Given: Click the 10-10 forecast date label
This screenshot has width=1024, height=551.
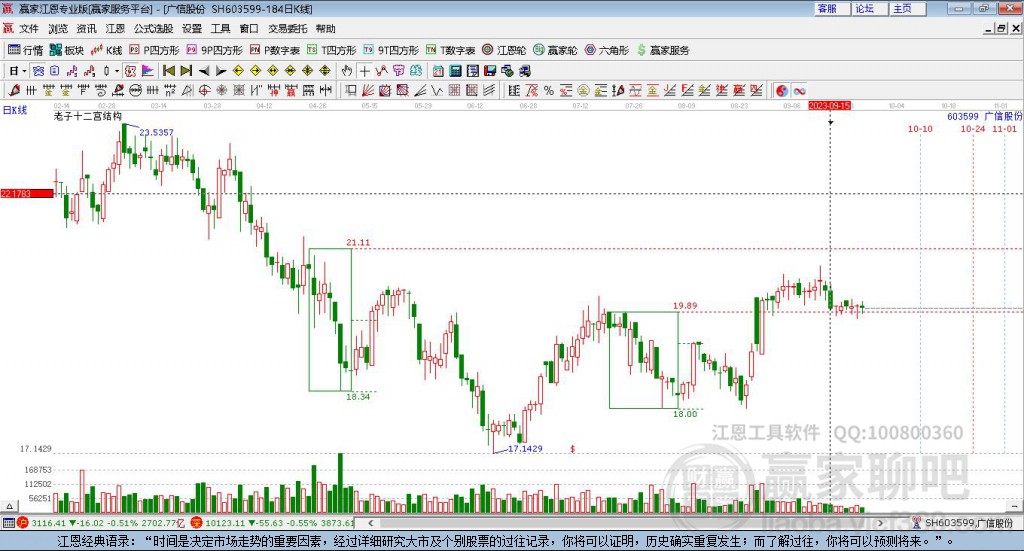Looking at the screenshot, I should [x=920, y=129].
